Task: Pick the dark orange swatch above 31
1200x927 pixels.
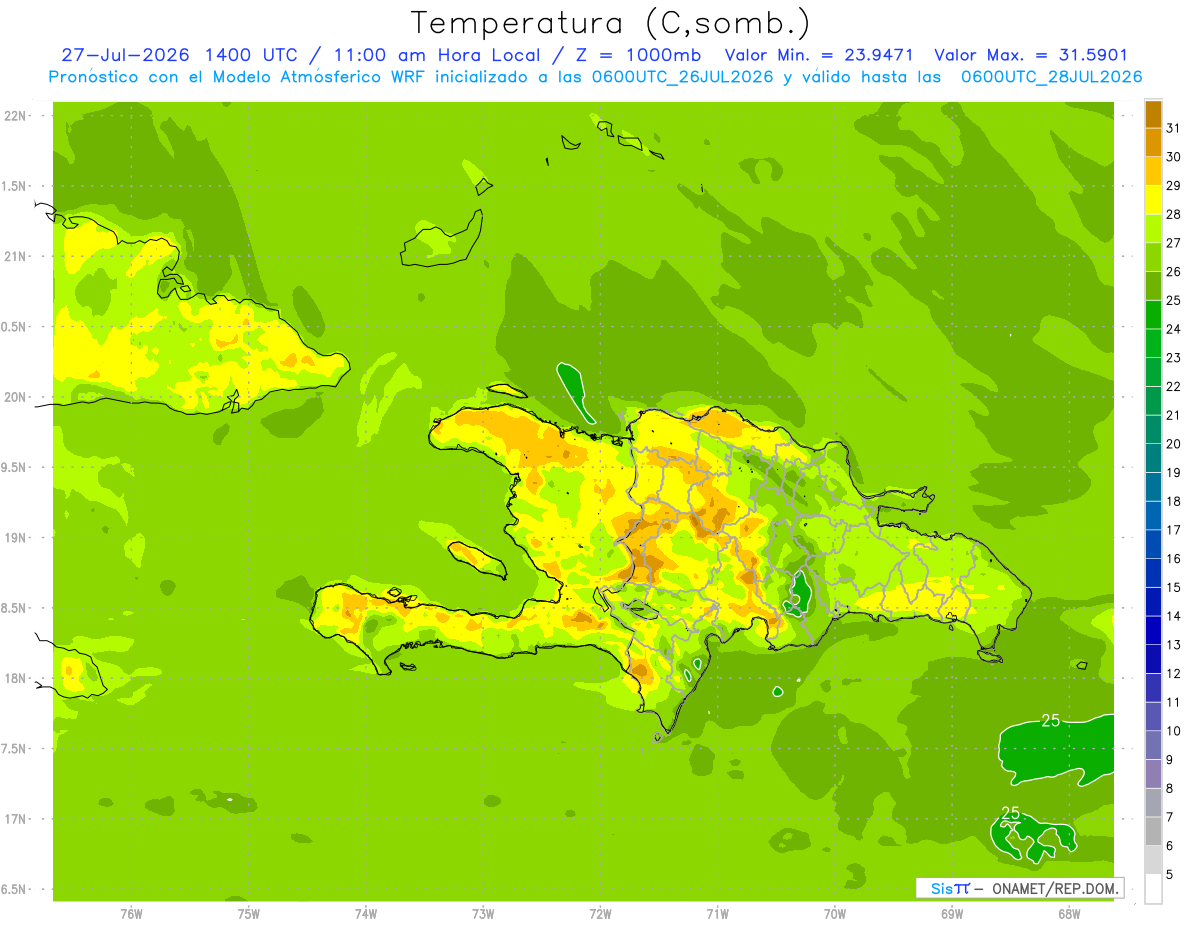Action: (1153, 113)
